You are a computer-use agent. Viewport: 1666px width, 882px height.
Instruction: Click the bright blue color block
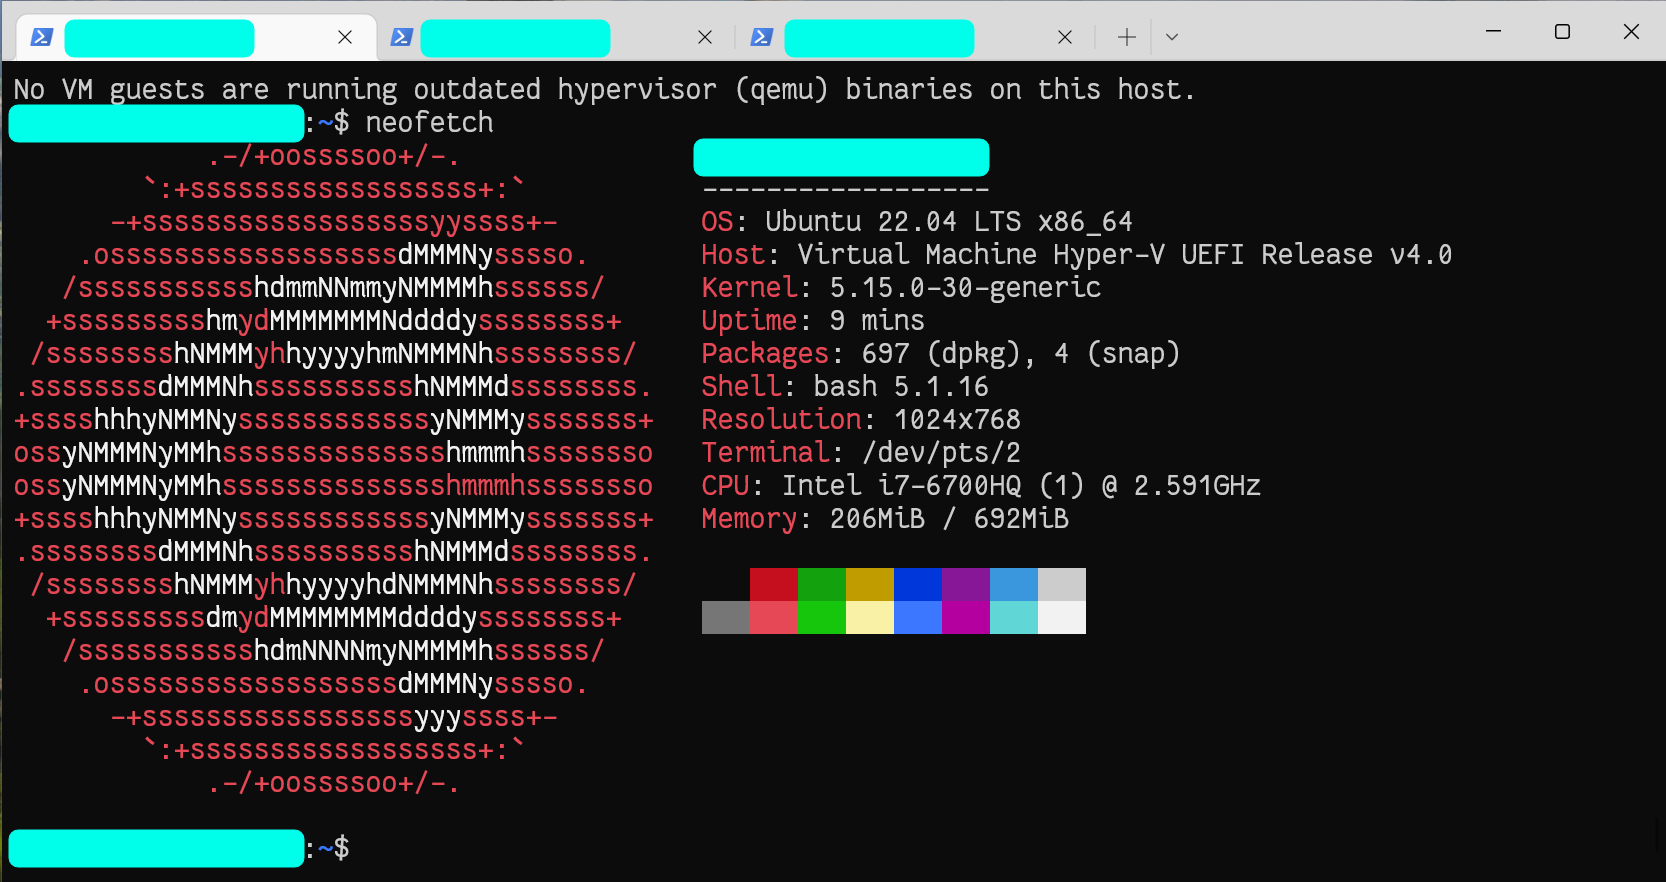918,617
